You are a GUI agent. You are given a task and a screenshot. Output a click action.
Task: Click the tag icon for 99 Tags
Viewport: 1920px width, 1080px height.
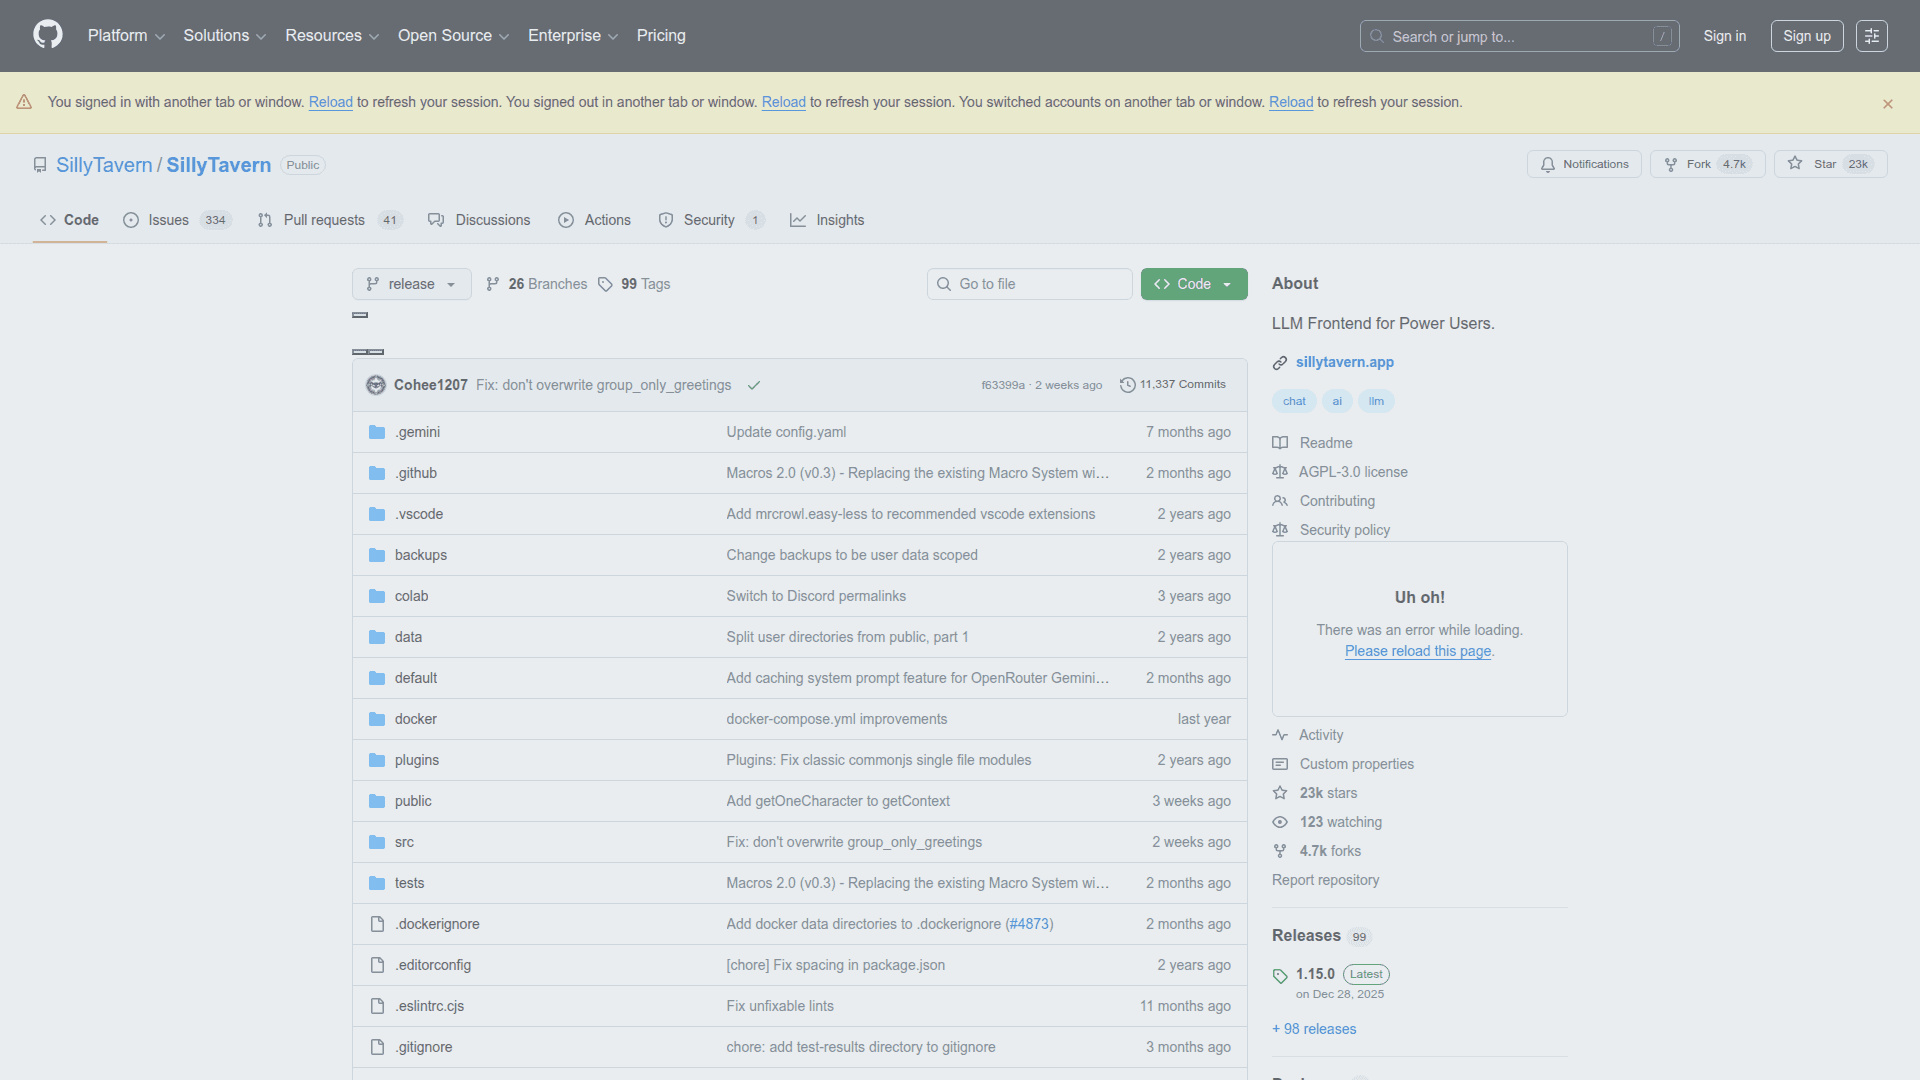605,285
